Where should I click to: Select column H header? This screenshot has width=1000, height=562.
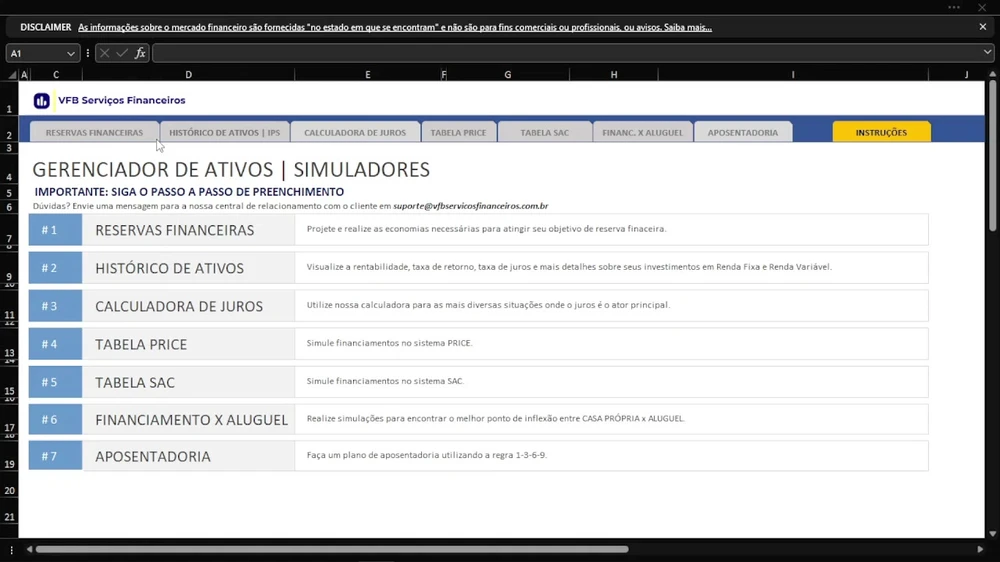point(614,75)
